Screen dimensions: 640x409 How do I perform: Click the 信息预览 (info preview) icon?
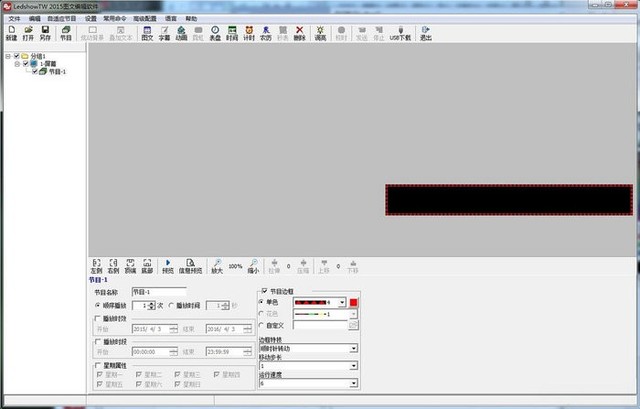190,266
